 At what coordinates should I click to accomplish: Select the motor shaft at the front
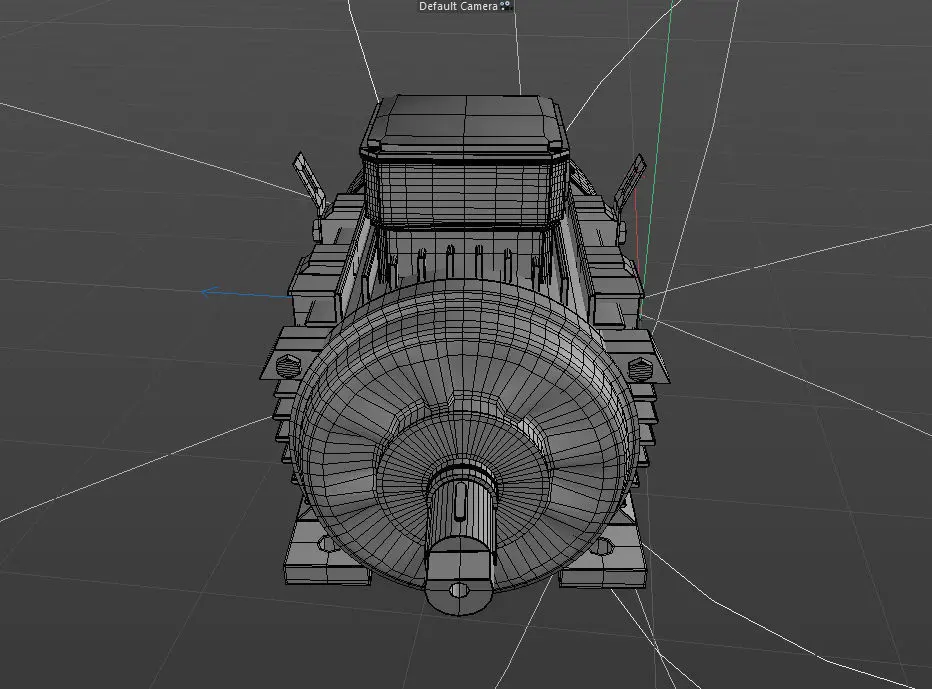click(x=461, y=538)
